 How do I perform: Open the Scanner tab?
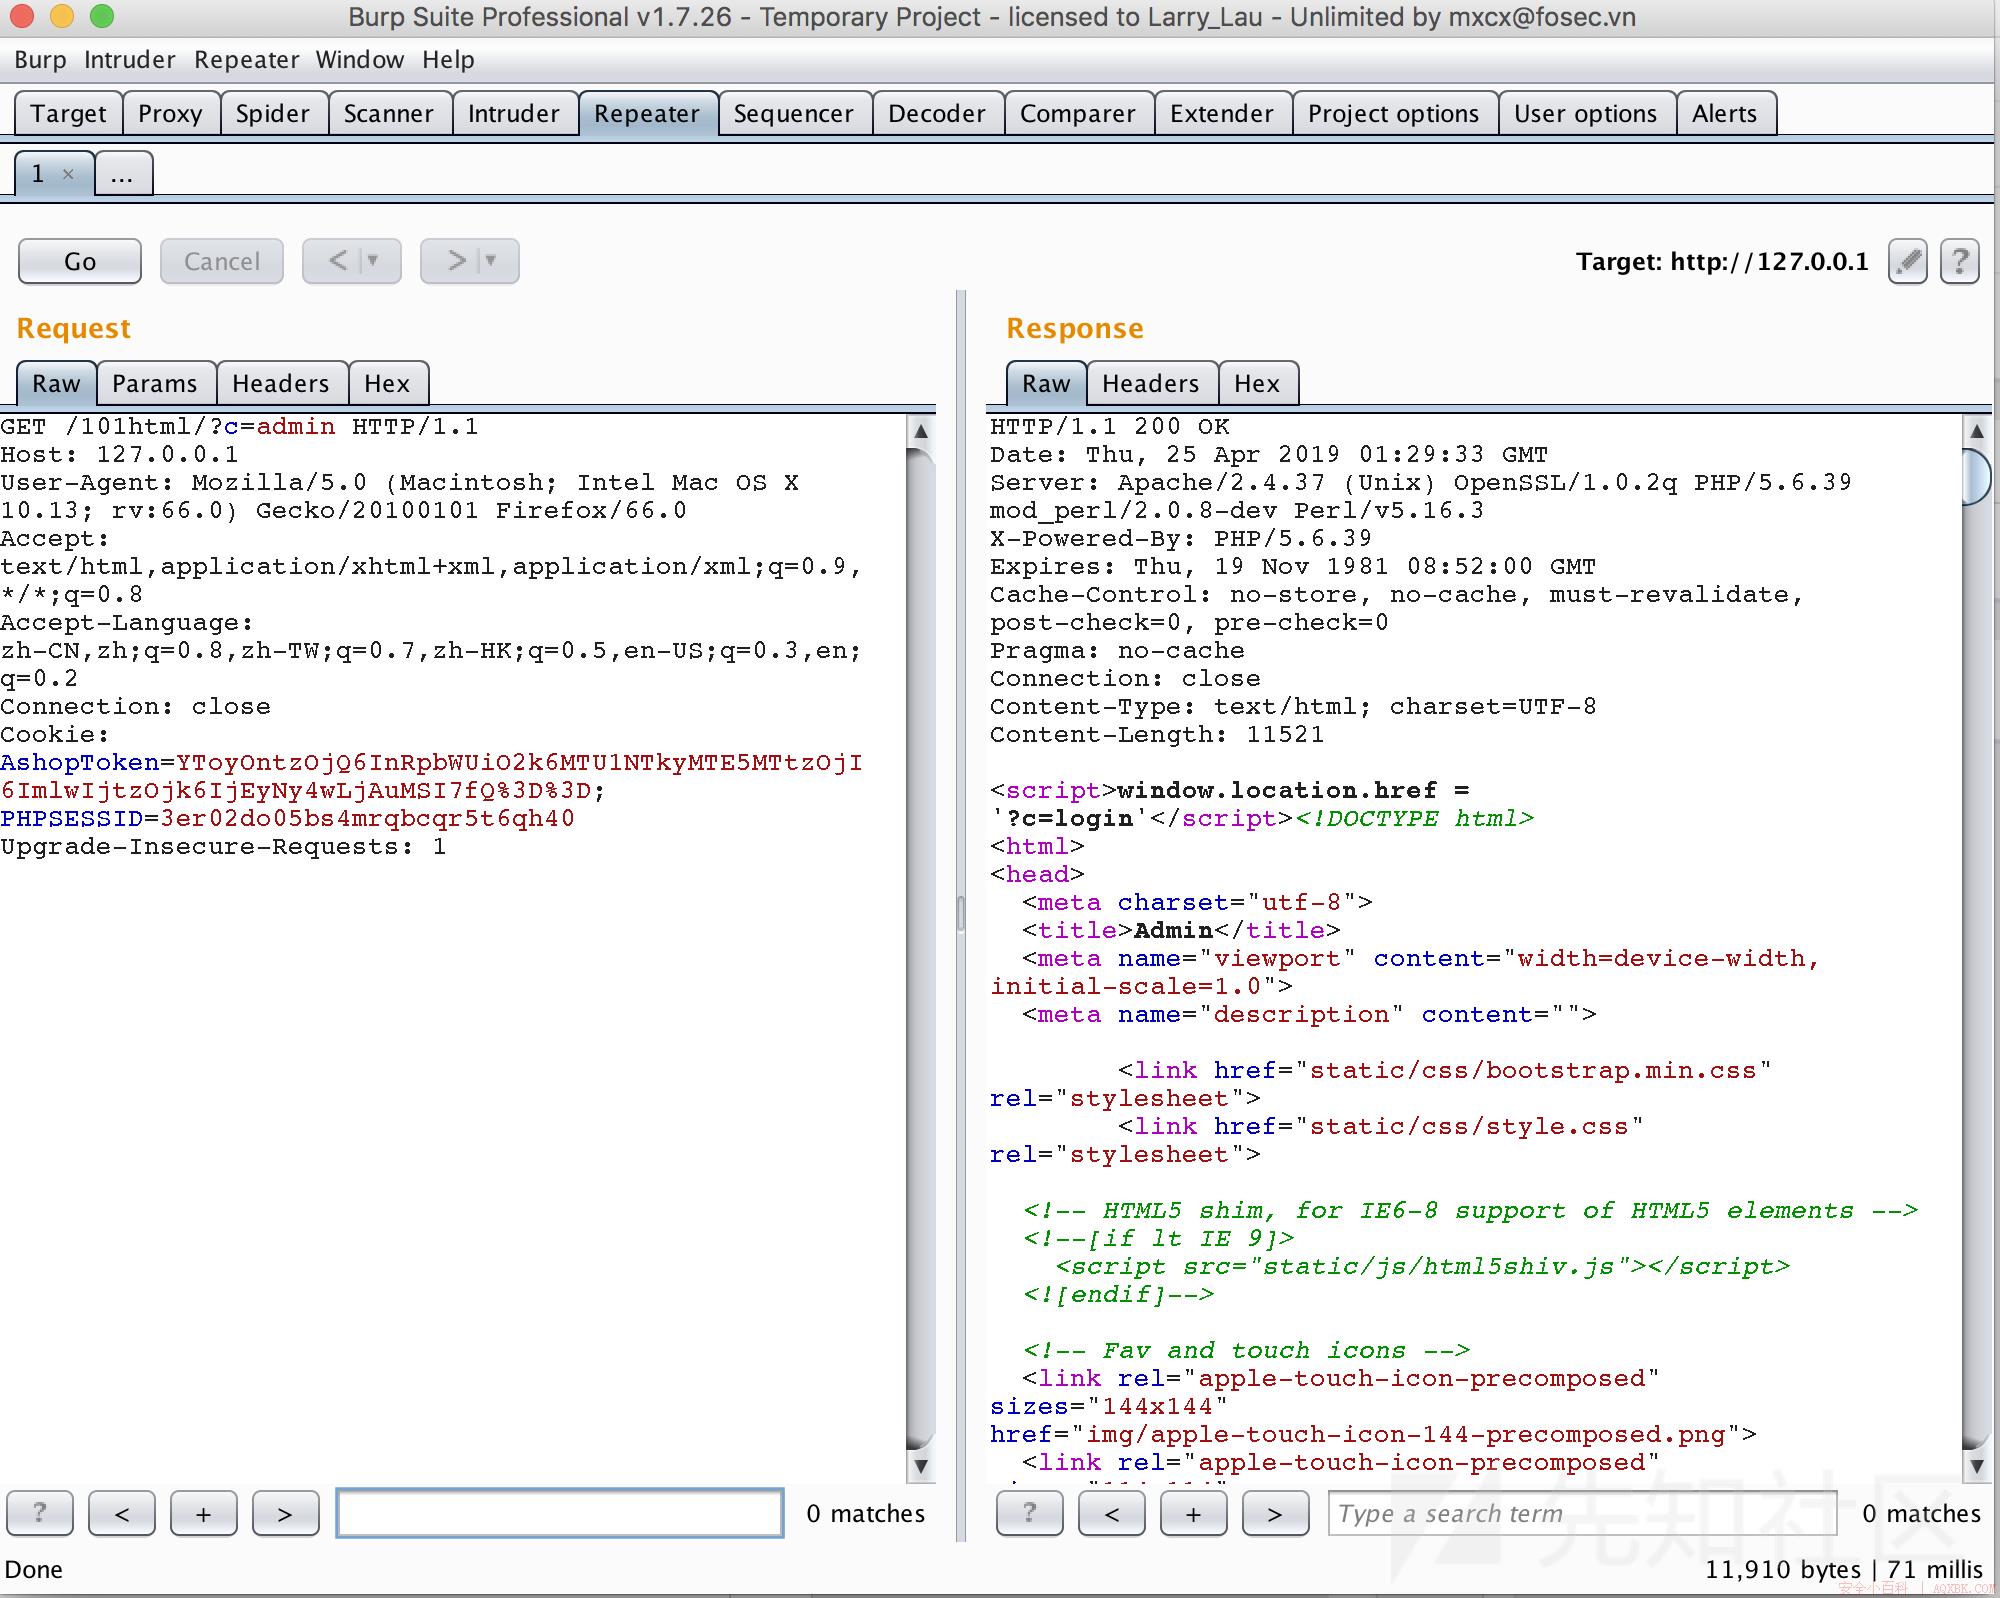[389, 114]
